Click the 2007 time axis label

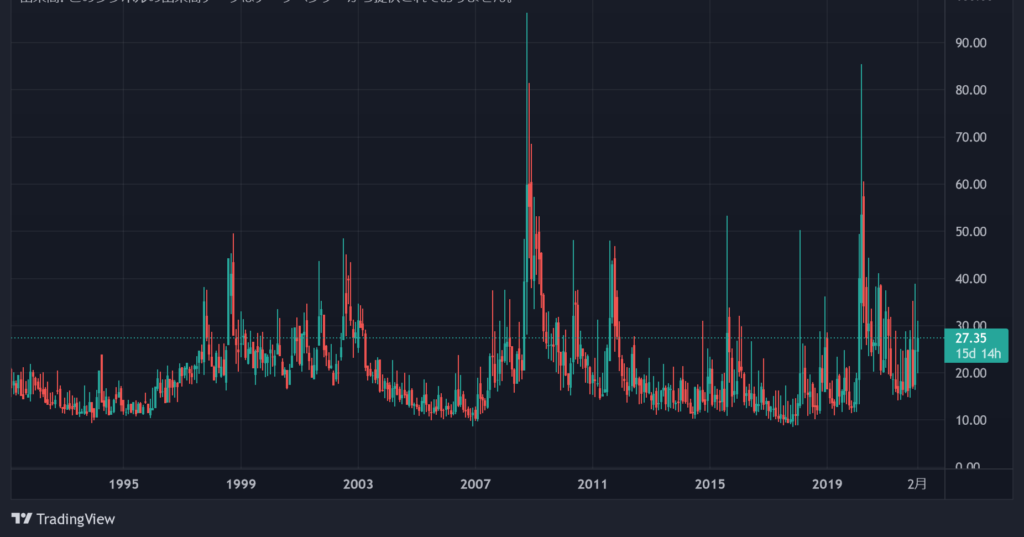point(475,484)
